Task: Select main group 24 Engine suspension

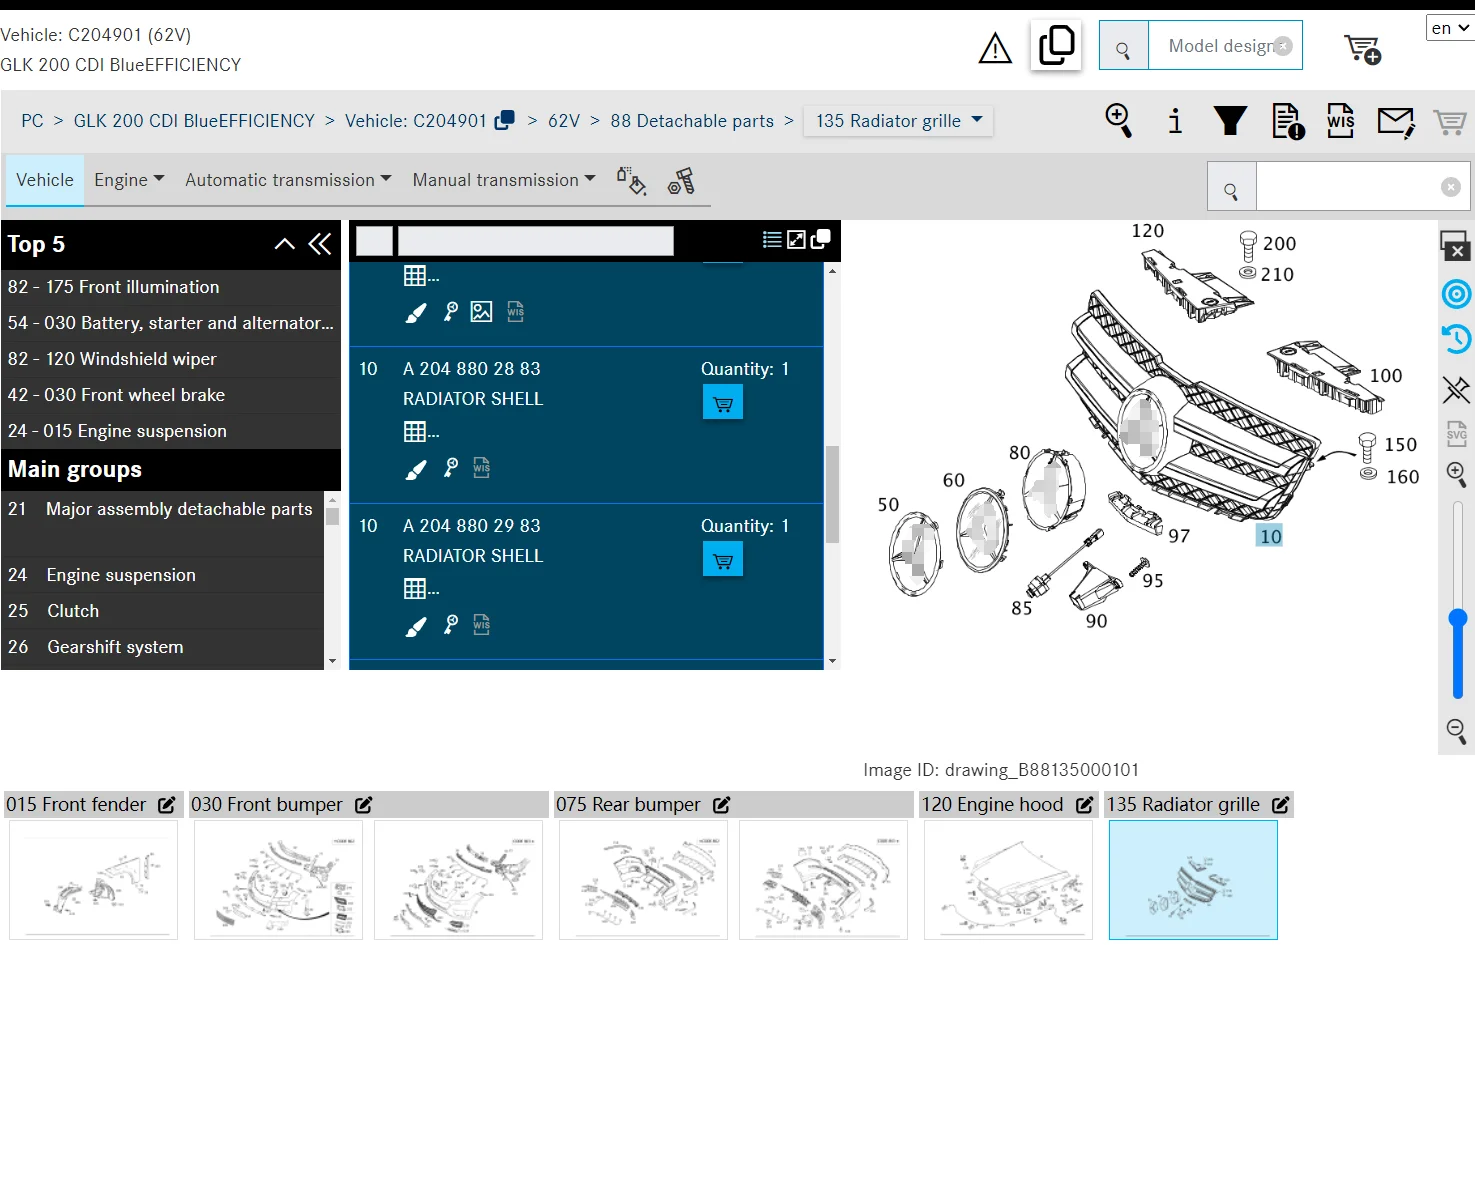Action: coord(163,575)
